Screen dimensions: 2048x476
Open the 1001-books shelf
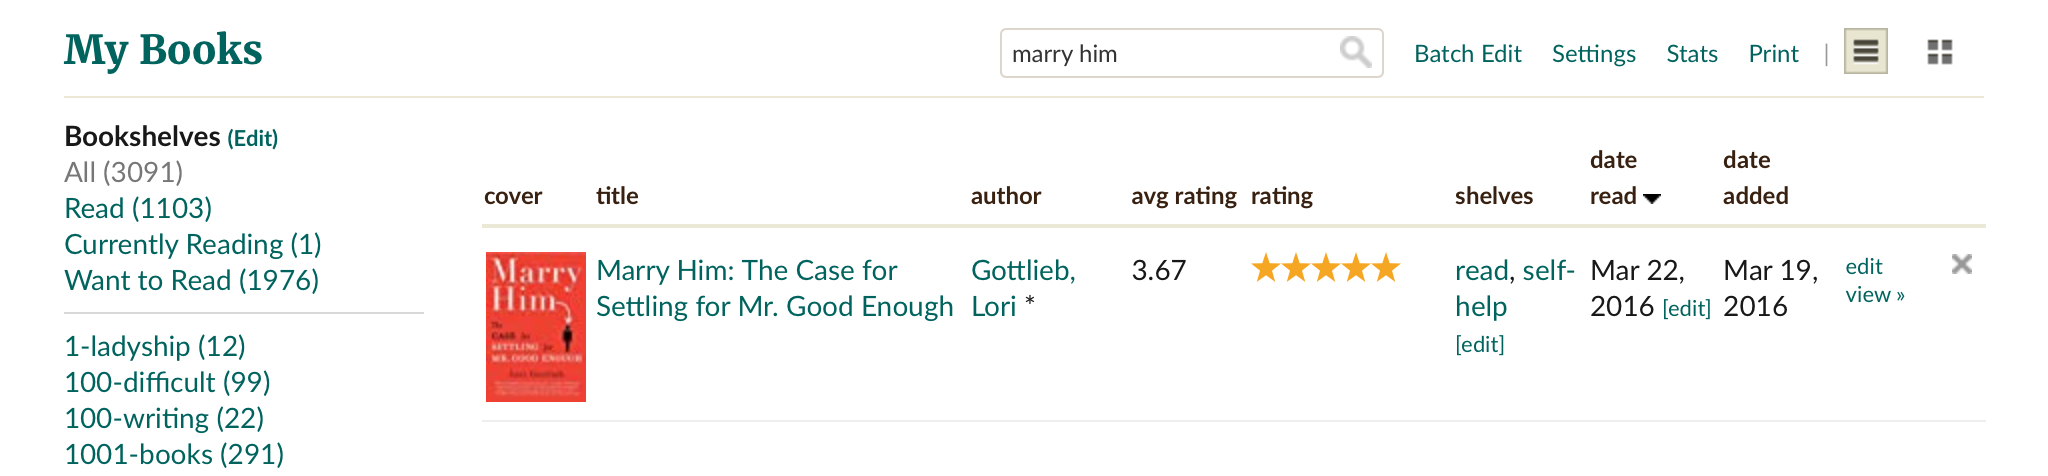174,454
